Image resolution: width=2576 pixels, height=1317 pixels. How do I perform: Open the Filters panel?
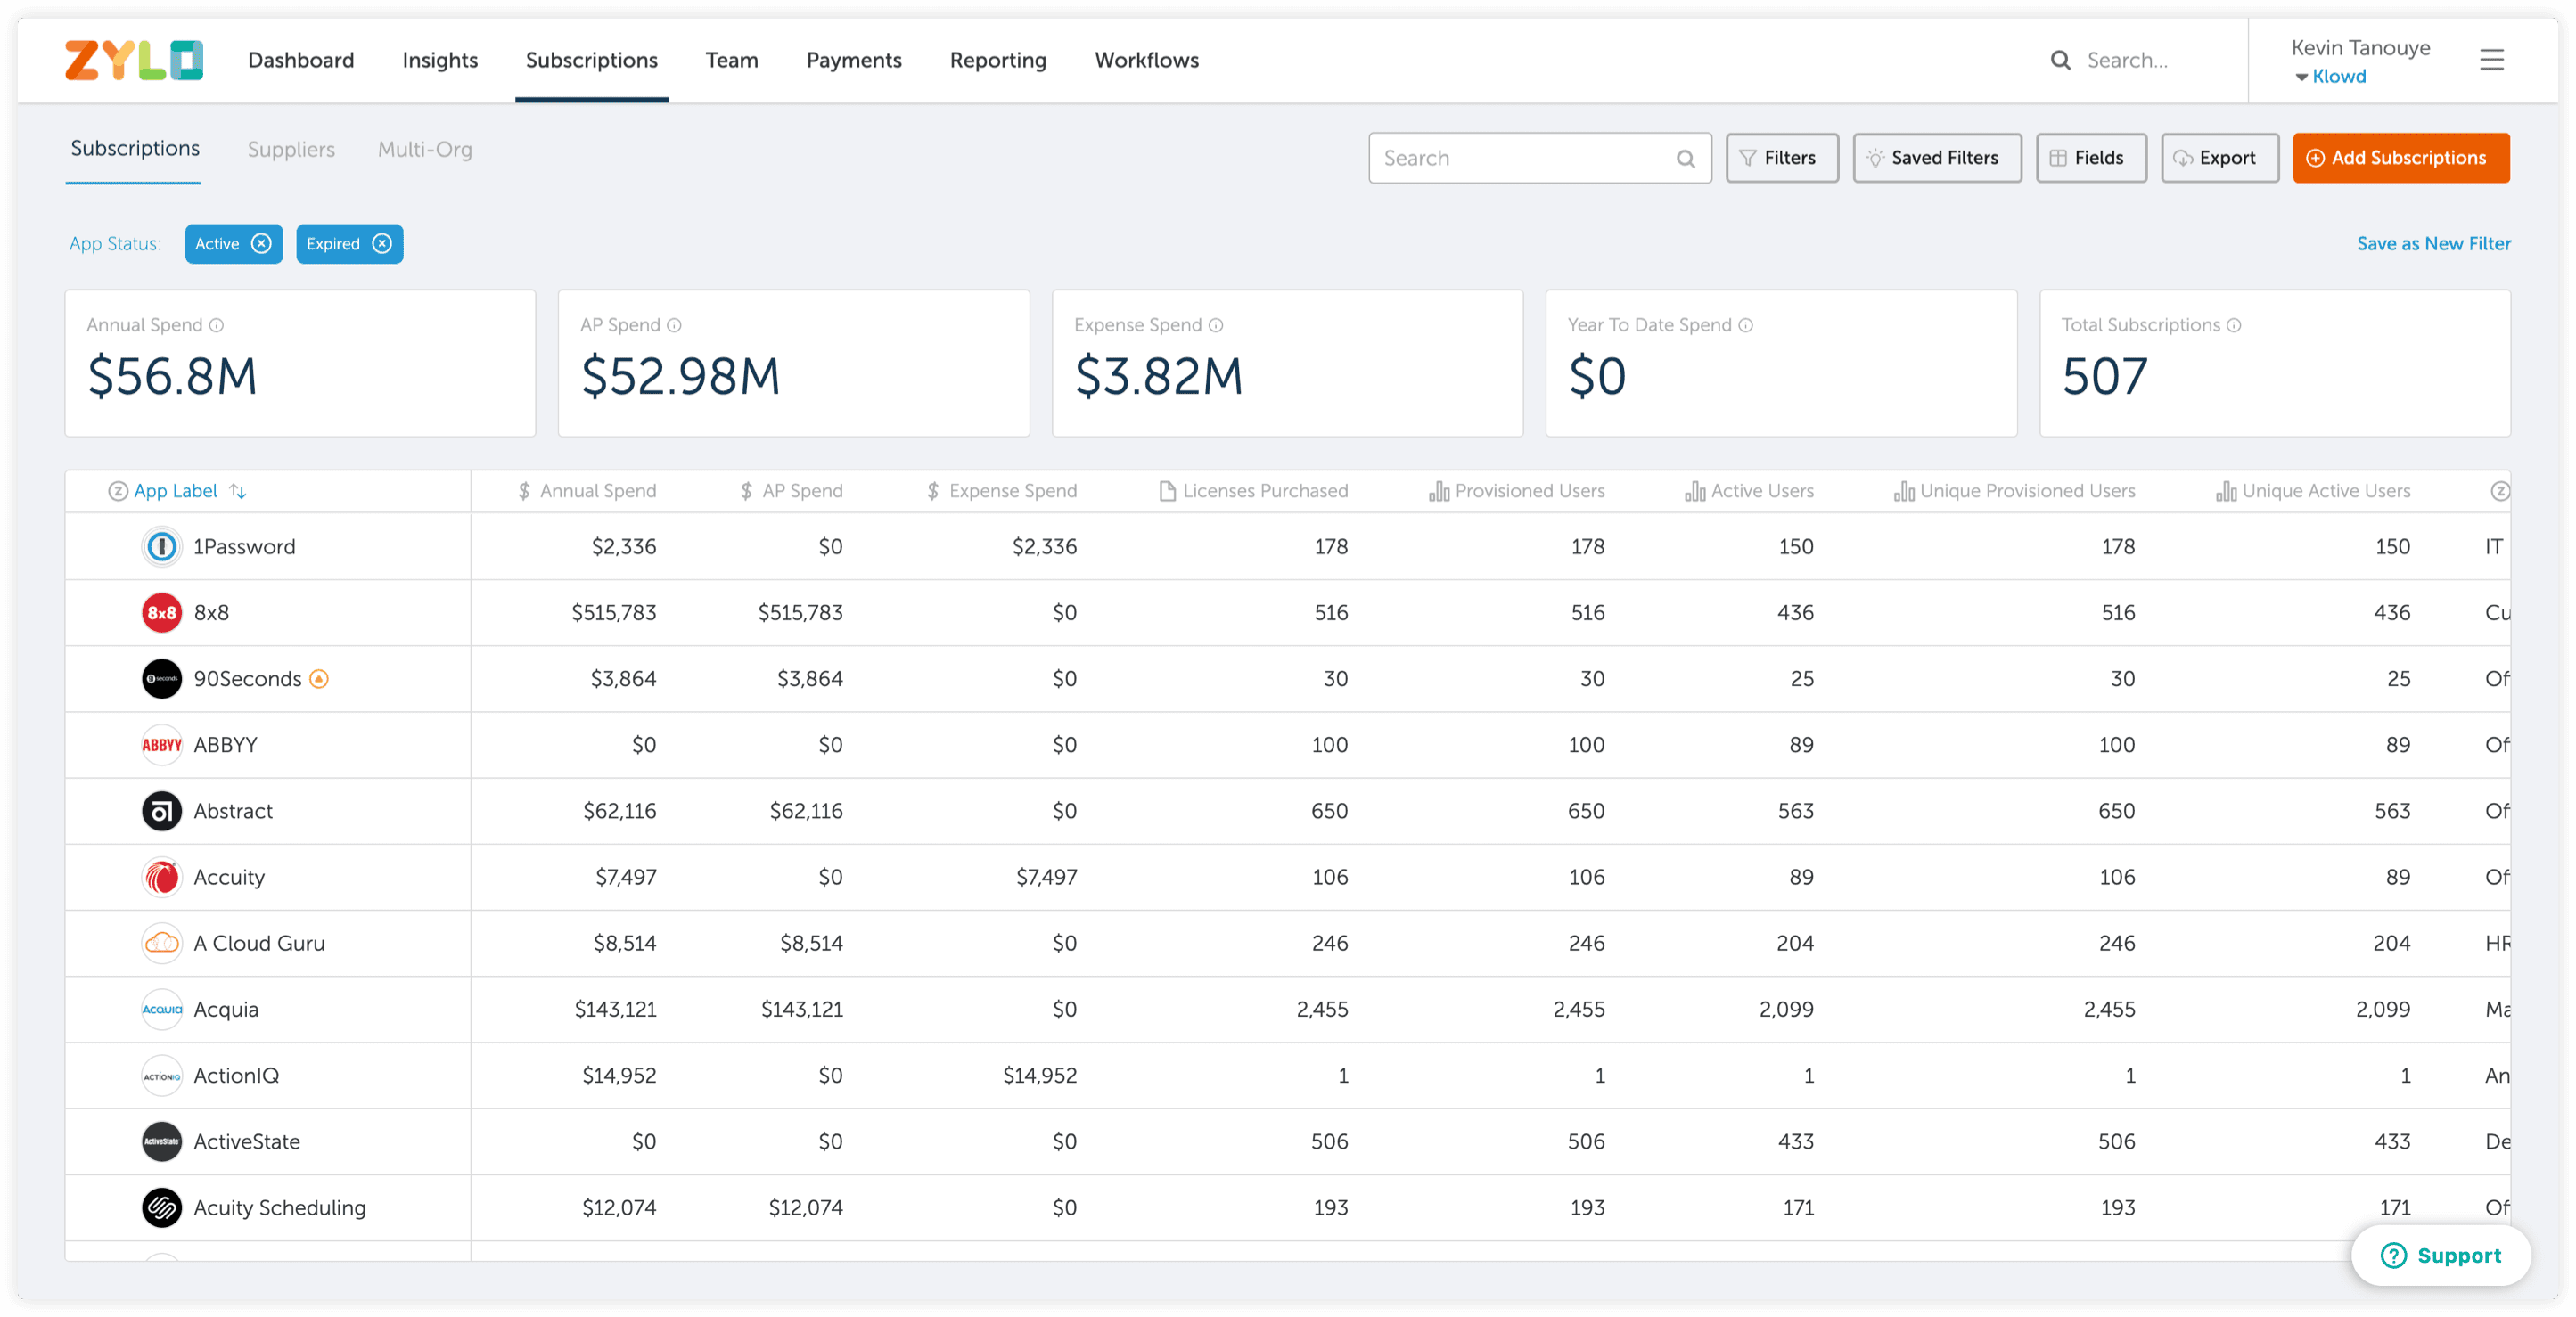point(1781,158)
